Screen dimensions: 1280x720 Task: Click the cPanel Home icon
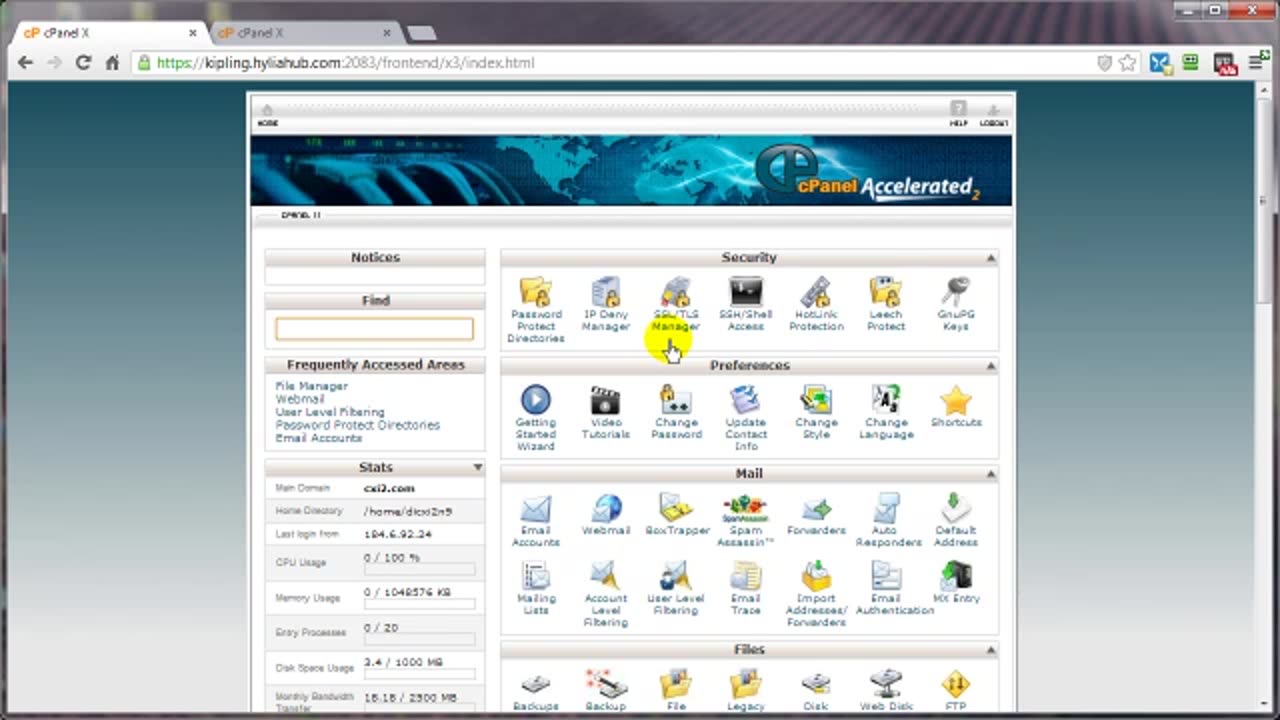point(267,114)
